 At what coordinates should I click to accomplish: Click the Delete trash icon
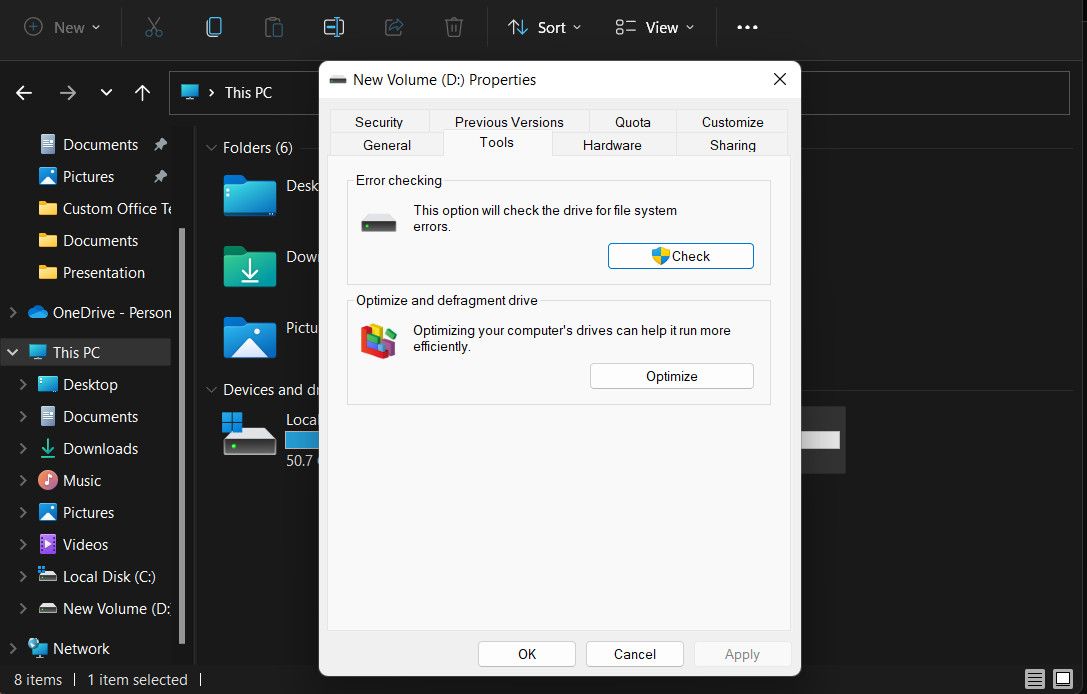click(454, 28)
